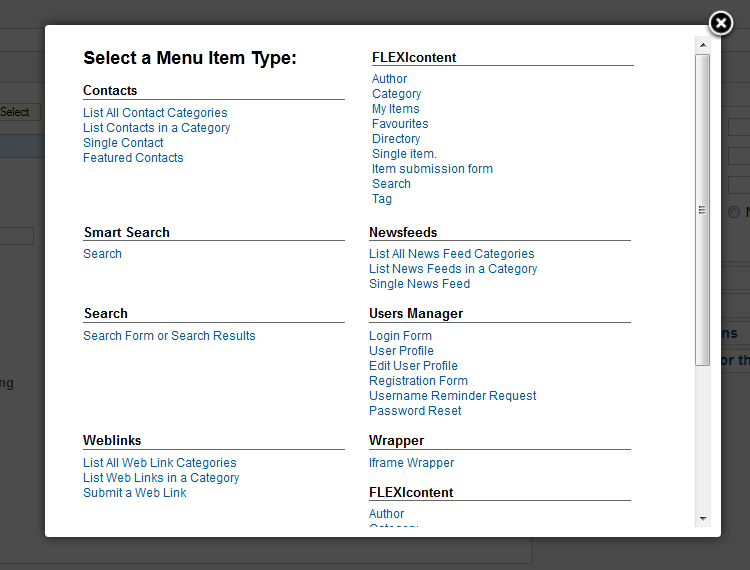This screenshot has width=750, height=570.
Task: Choose FLEXIcontent Category menu type
Action: tap(397, 94)
